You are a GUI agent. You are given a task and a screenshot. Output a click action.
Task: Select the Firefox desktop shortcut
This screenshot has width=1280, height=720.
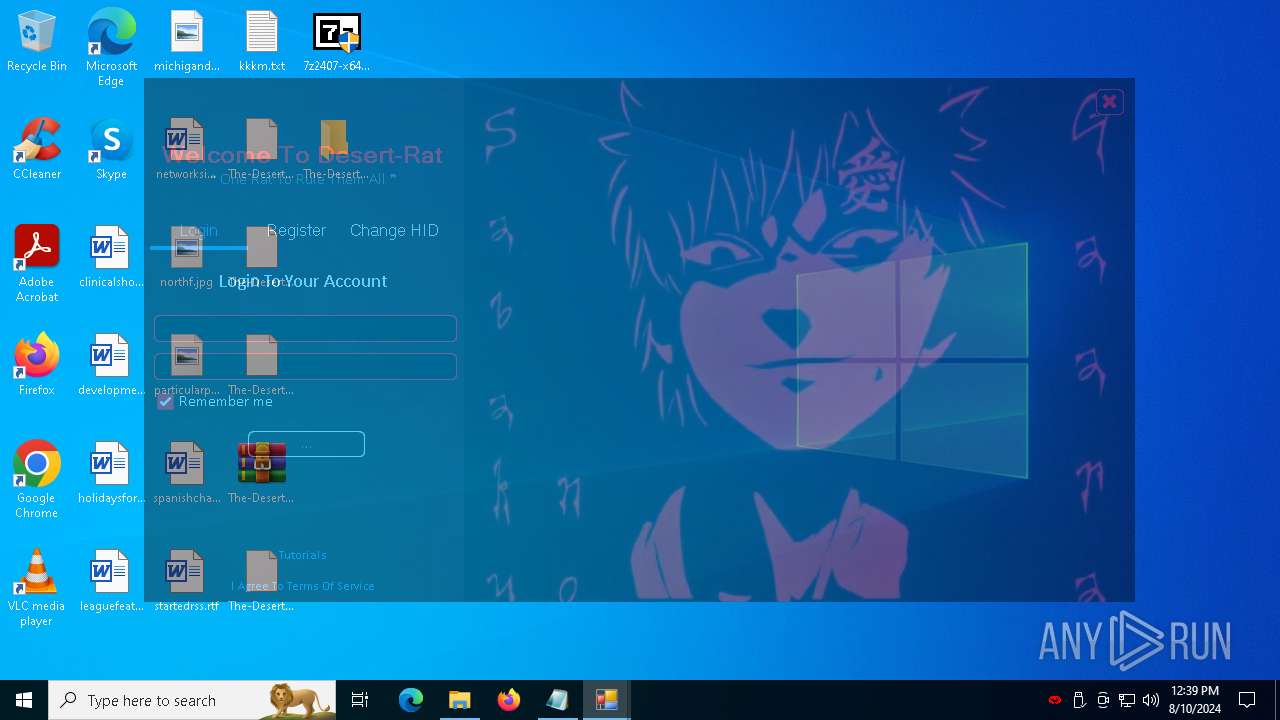[37, 366]
